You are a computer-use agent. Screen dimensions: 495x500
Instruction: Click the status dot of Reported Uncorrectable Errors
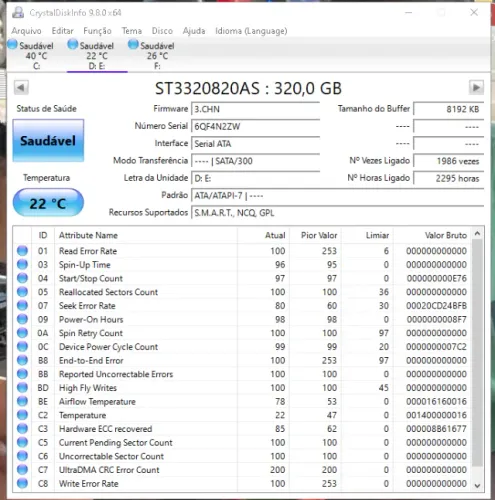pyautogui.click(x=22, y=374)
